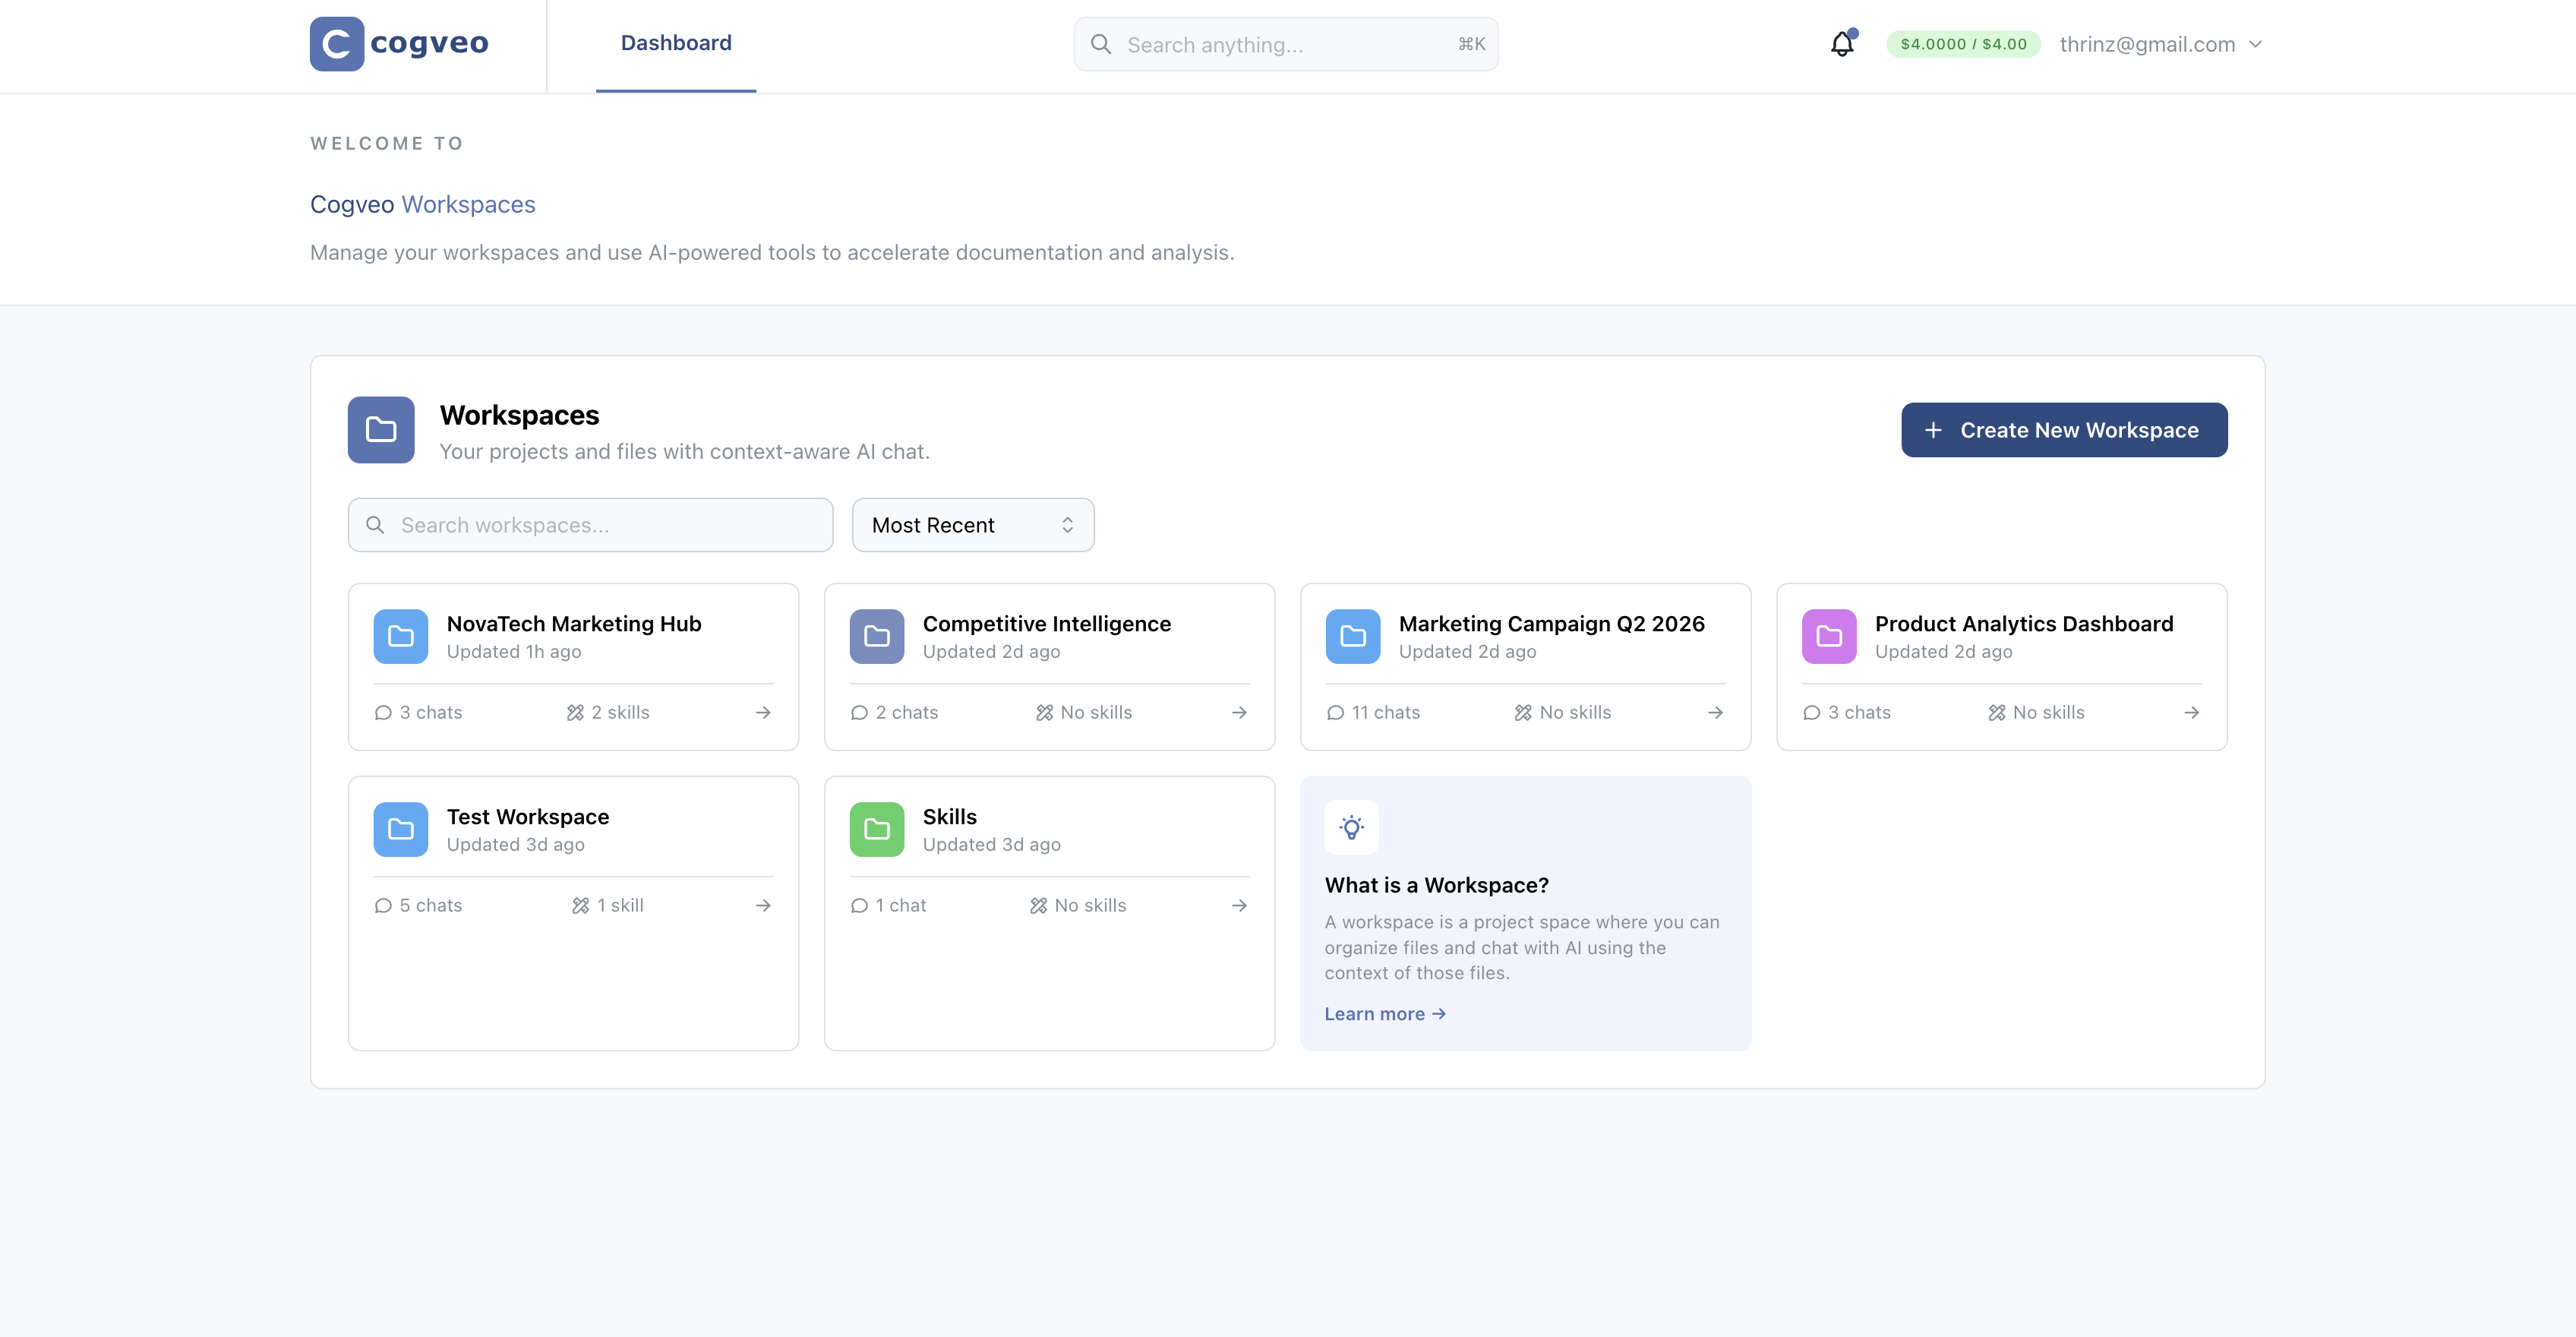The image size is (2576, 1337).
Task: Click the pink Product Analytics Dashboard folder icon
Action: click(1828, 636)
